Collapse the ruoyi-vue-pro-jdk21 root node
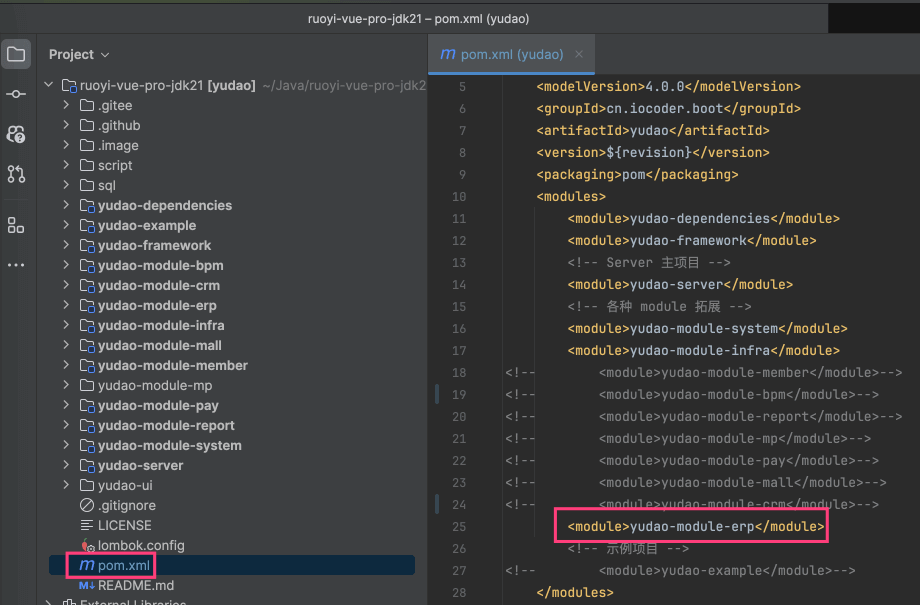This screenshot has height=605, width=920. tap(47, 86)
